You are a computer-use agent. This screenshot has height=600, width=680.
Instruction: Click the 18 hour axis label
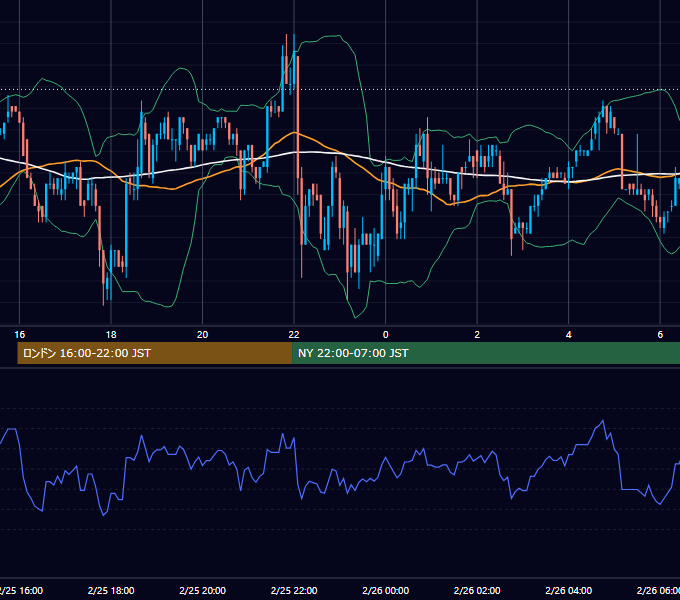(x=111, y=335)
